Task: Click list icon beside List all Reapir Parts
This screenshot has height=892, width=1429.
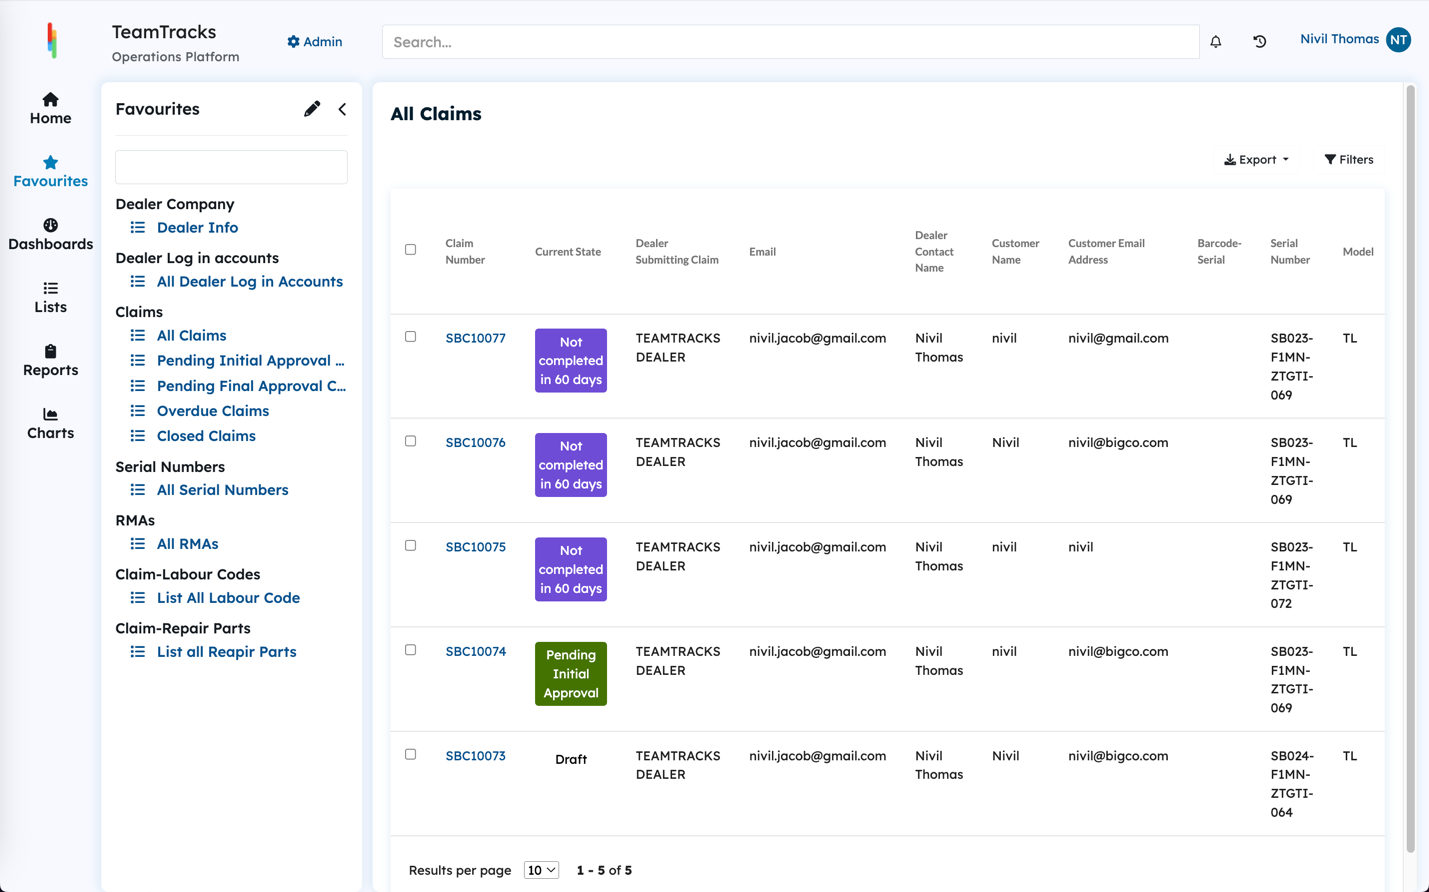Action: [x=138, y=652]
